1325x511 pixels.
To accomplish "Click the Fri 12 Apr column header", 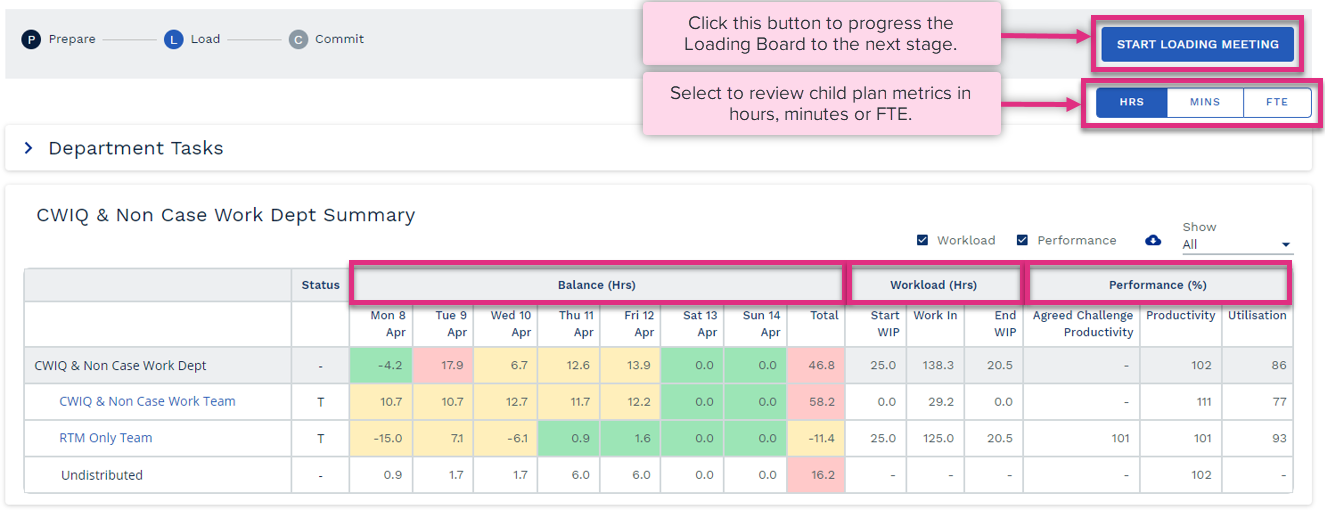I will tap(629, 324).
